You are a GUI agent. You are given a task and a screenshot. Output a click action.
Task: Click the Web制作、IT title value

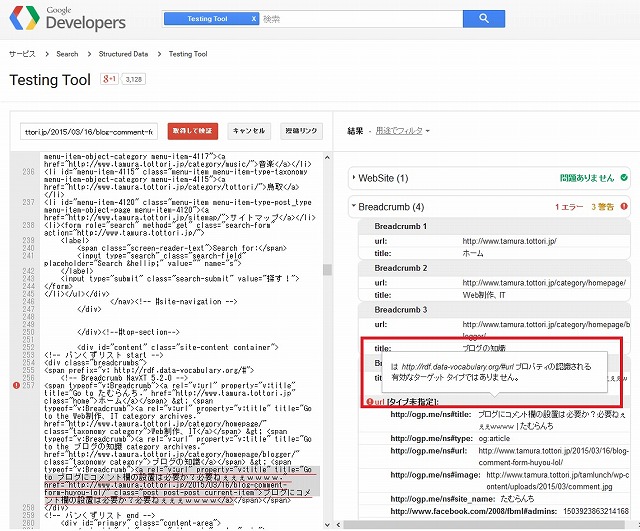484,295
